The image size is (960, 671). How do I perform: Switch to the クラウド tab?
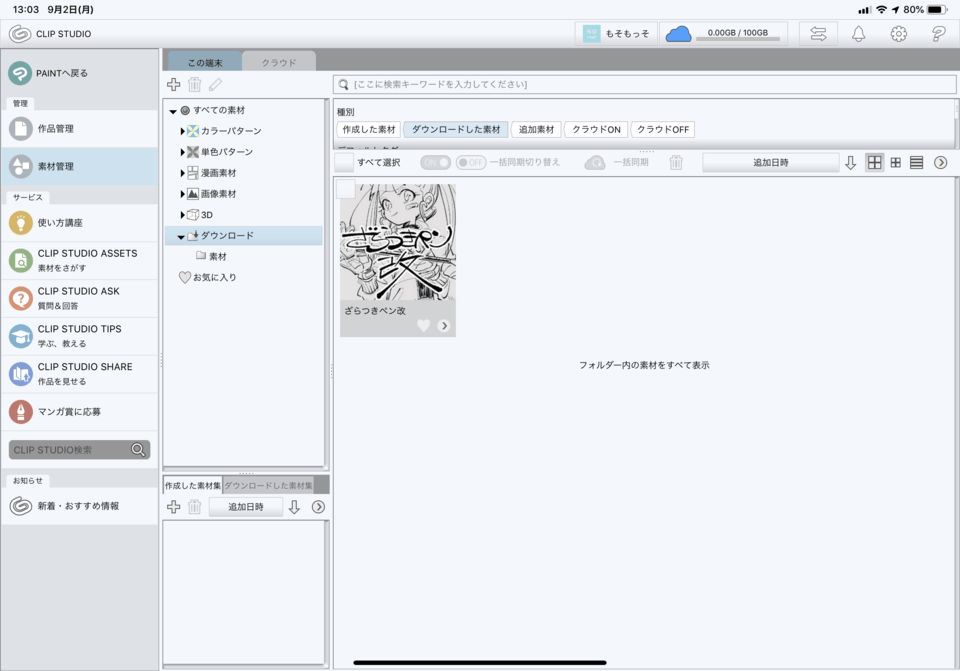click(279, 63)
